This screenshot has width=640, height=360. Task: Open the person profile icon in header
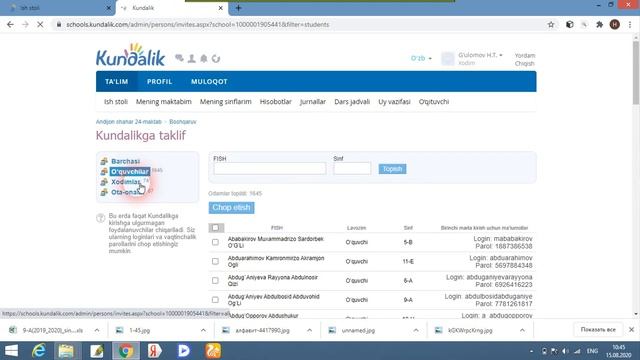pos(191,58)
